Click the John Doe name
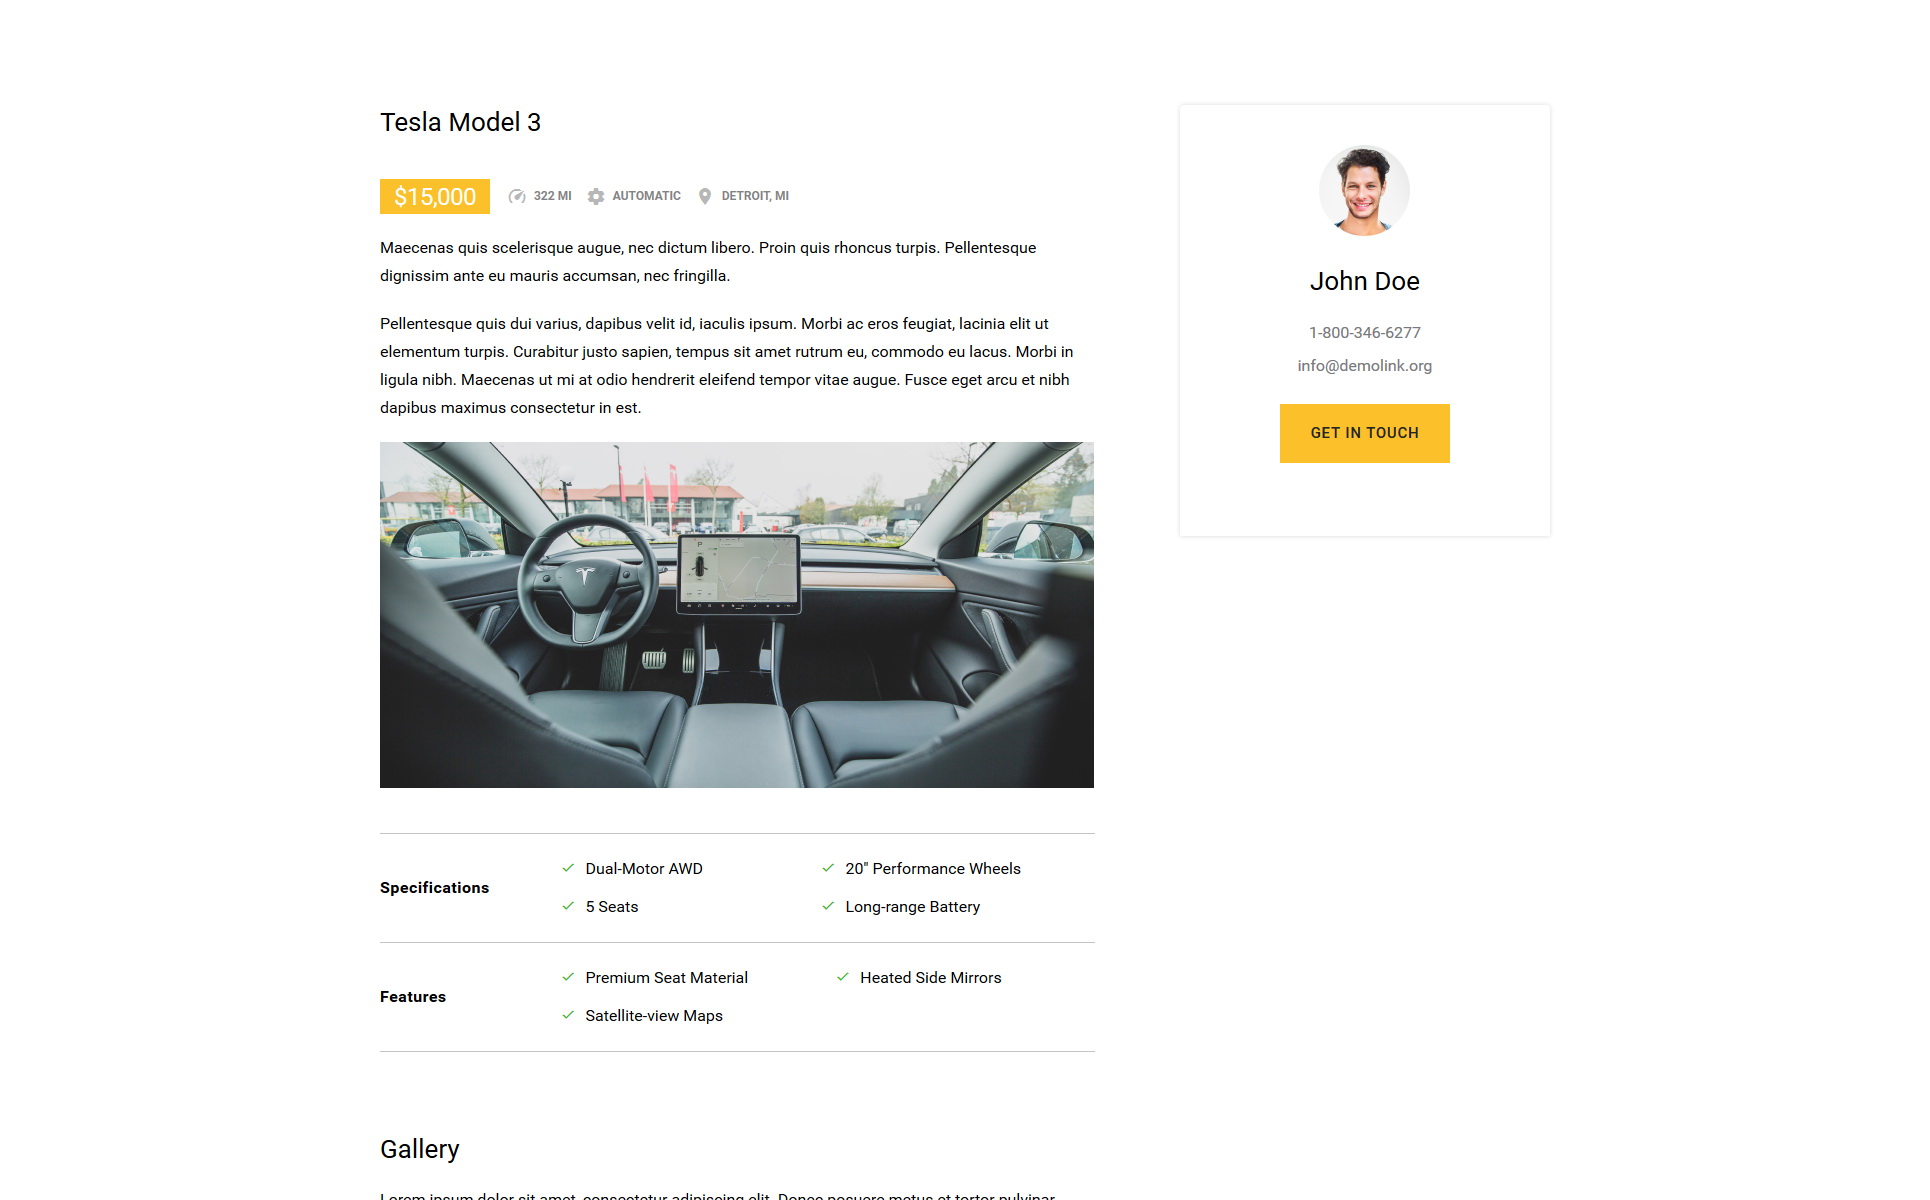This screenshot has height=1200, width=1930. (1365, 281)
